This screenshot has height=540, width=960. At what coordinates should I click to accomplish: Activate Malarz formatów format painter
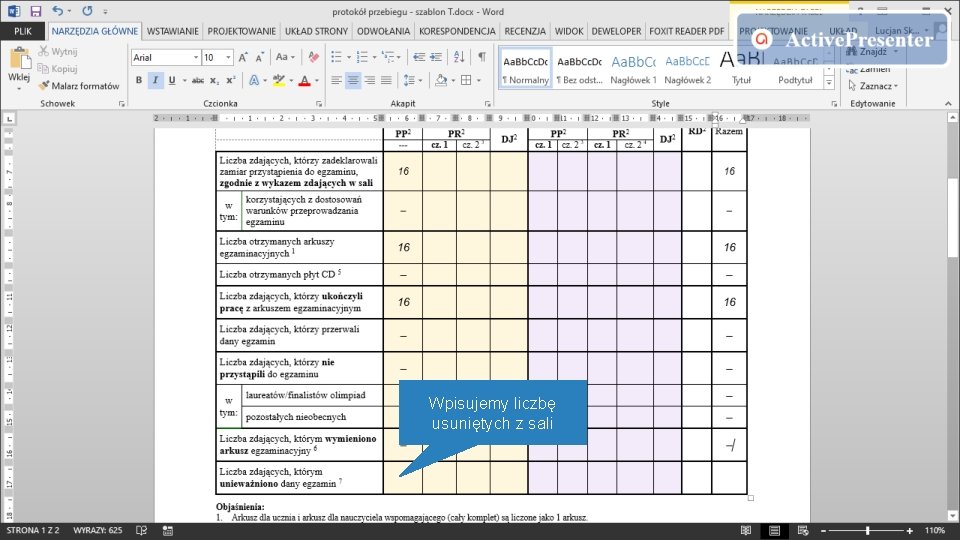click(x=79, y=86)
